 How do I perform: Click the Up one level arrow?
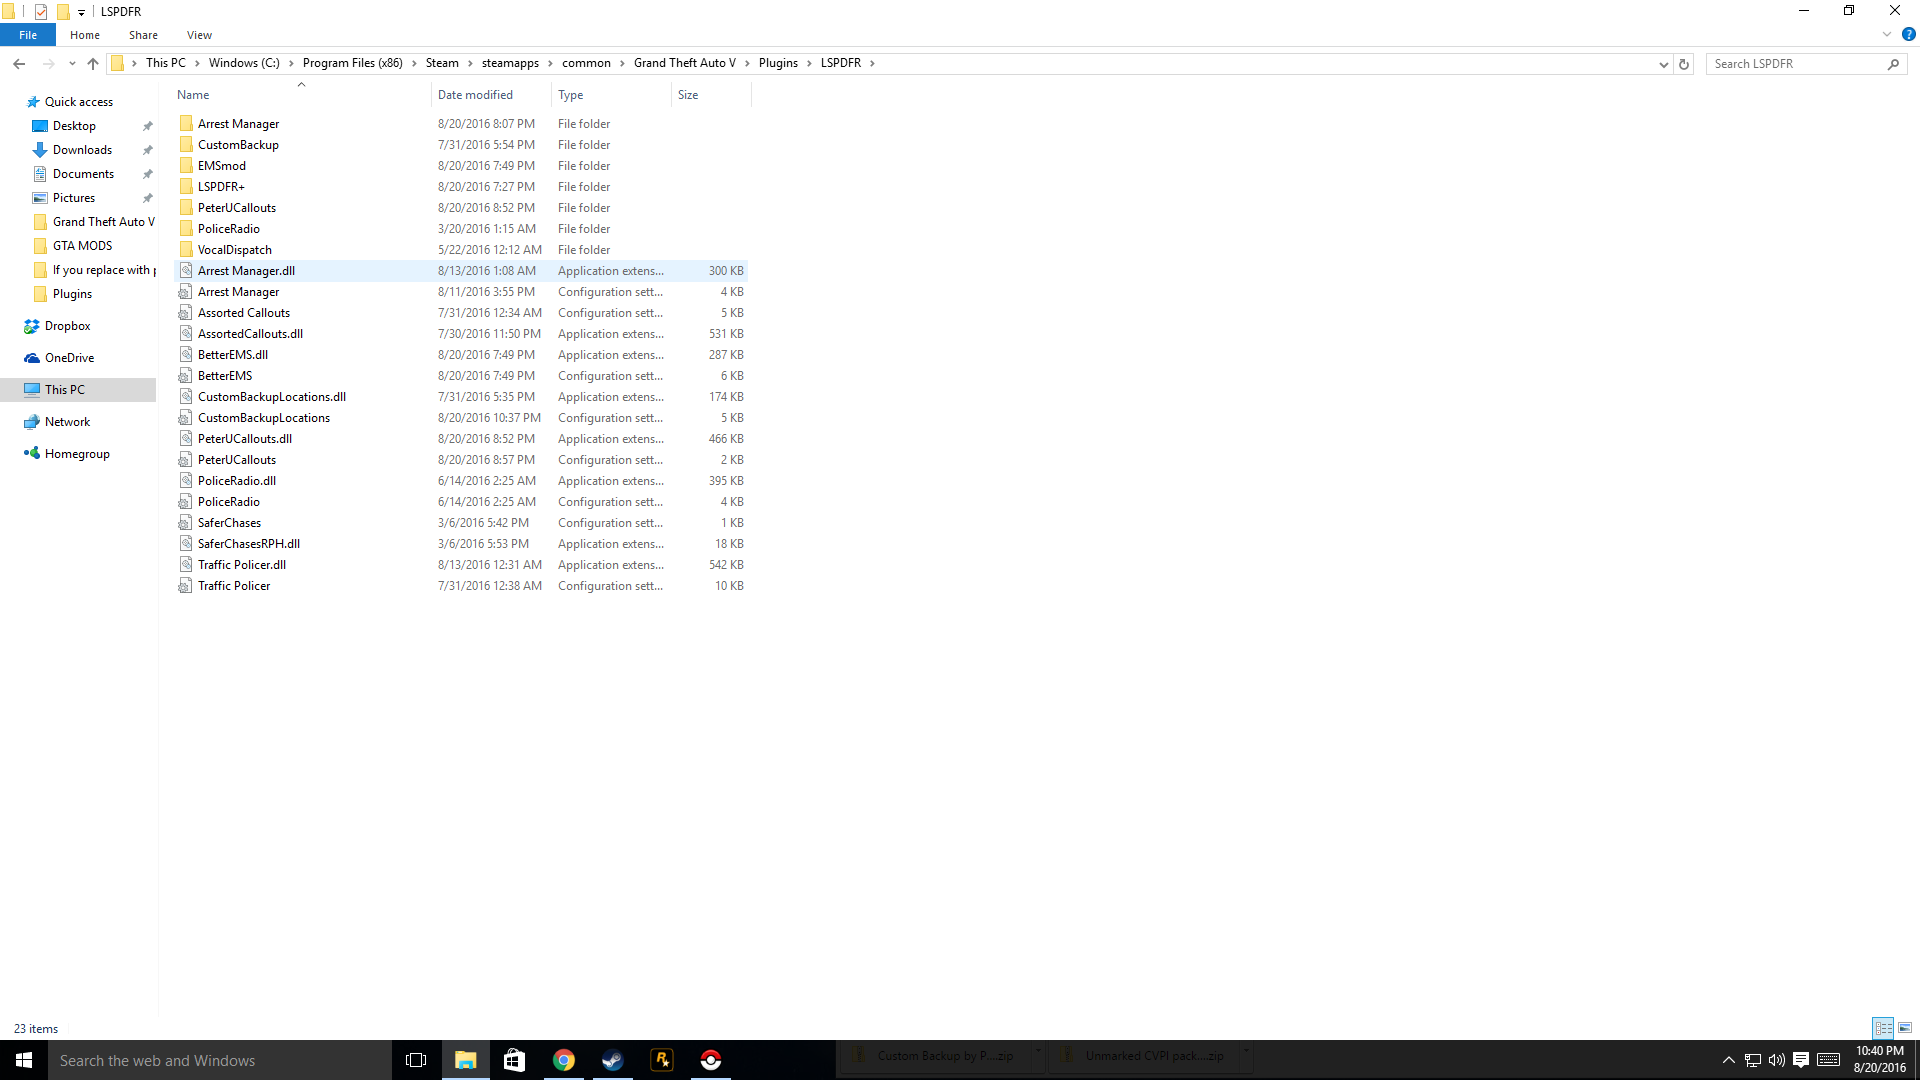point(93,63)
